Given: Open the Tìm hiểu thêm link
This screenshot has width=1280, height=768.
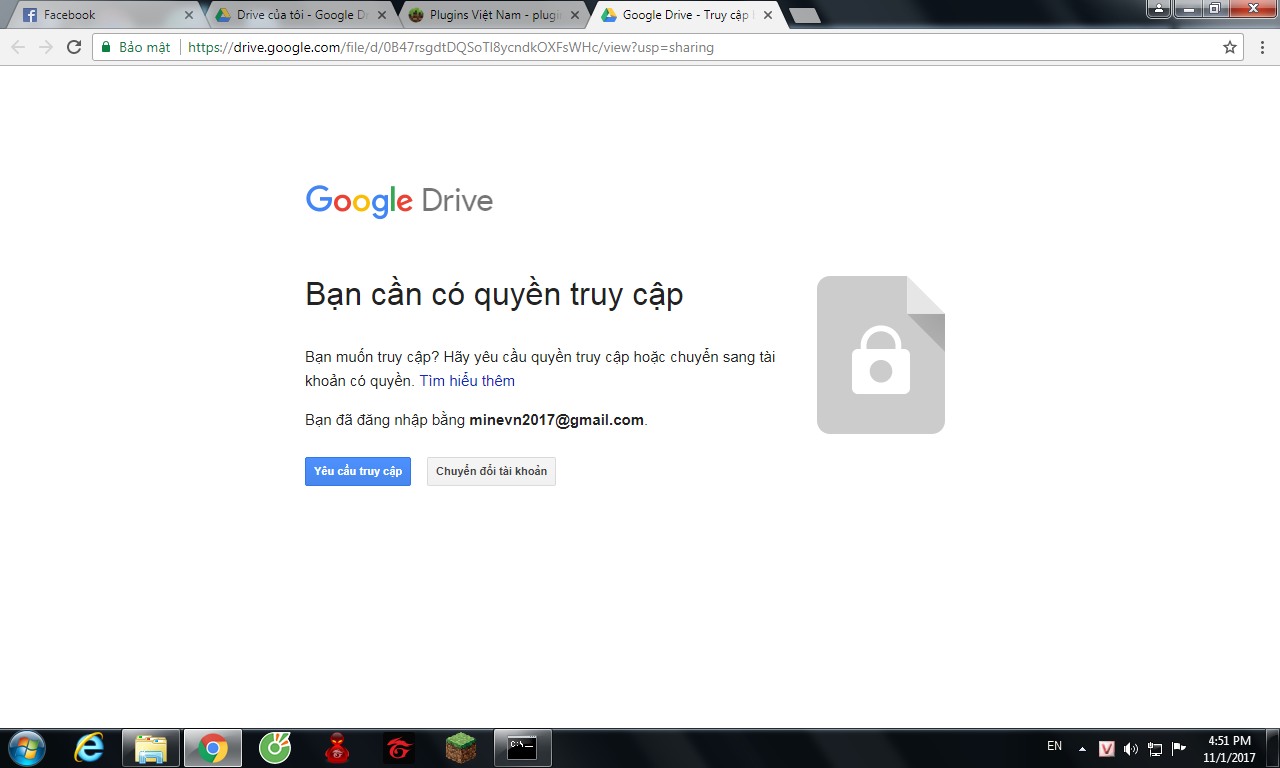Looking at the screenshot, I should click(x=467, y=381).
